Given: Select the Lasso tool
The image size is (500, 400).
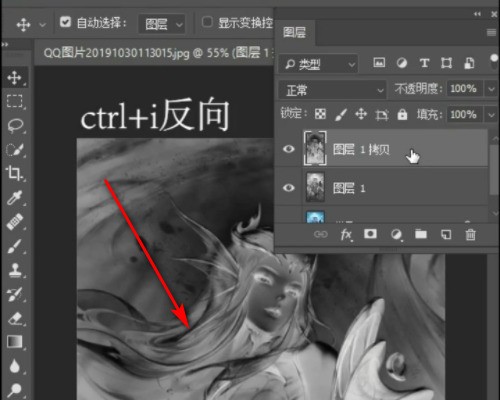Looking at the screenshot, I should [15, 126].
